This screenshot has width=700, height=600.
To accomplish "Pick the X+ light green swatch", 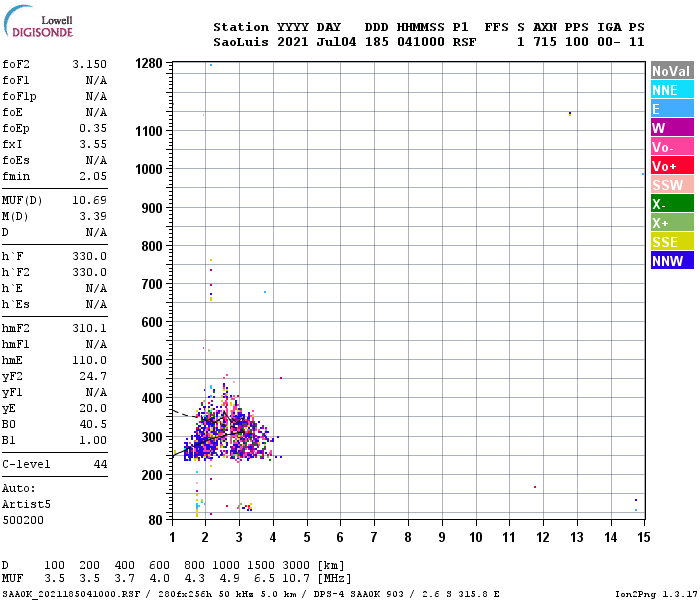I will [672, 223].
